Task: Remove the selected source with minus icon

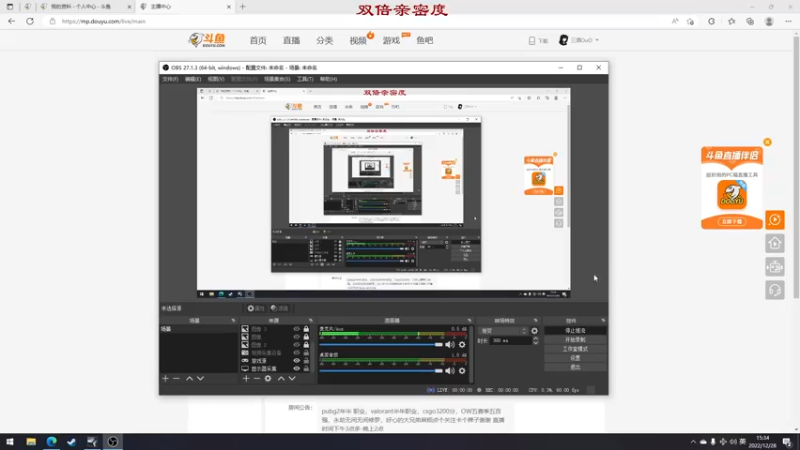Action: tap(257, 379)
